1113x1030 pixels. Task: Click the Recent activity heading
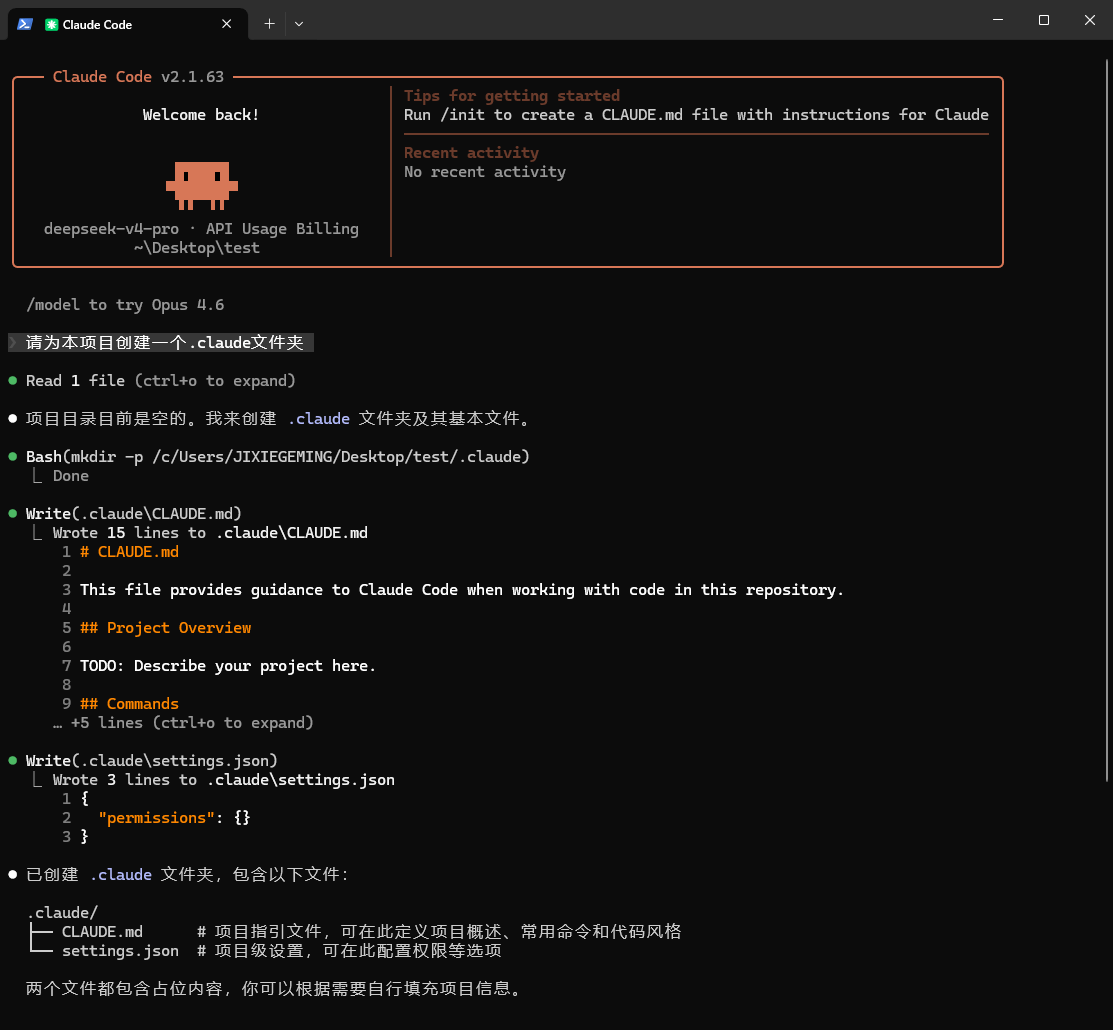[x=471, y=153]
